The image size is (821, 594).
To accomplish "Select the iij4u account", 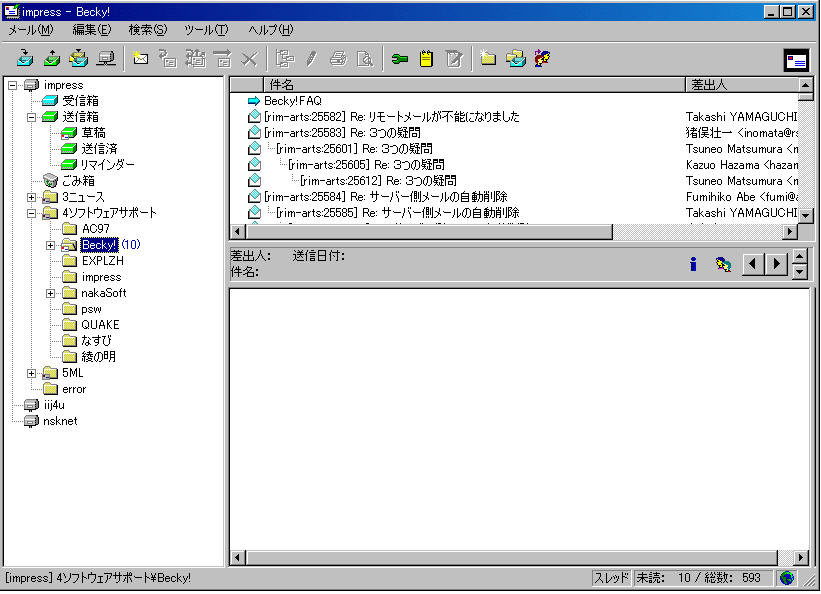I will 54,405.
